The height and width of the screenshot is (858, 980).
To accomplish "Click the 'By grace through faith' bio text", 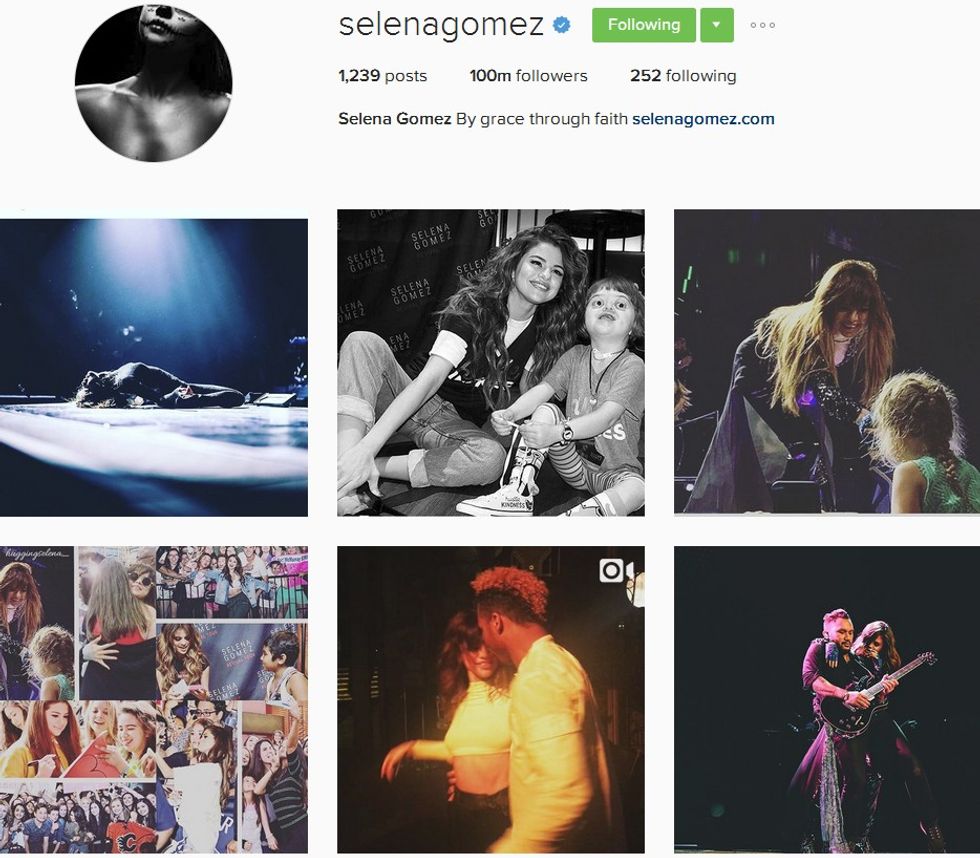I will pyautogui.click(x=541, y=119).
